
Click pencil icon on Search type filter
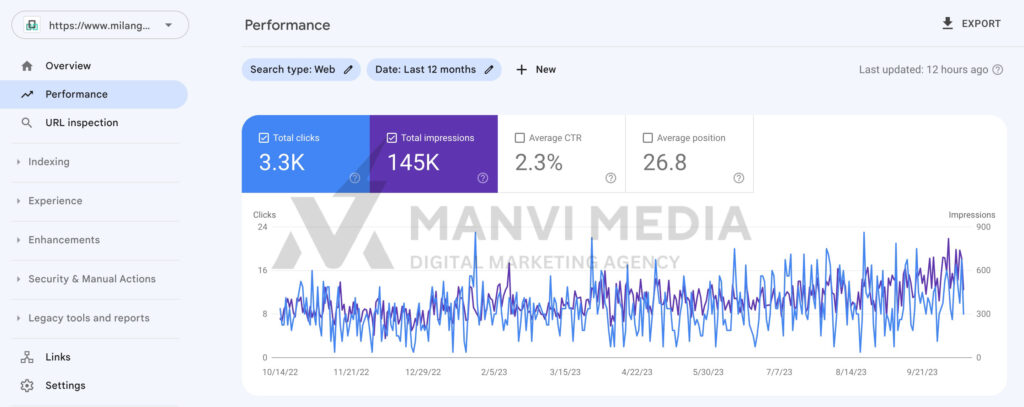tap(348, 69)
